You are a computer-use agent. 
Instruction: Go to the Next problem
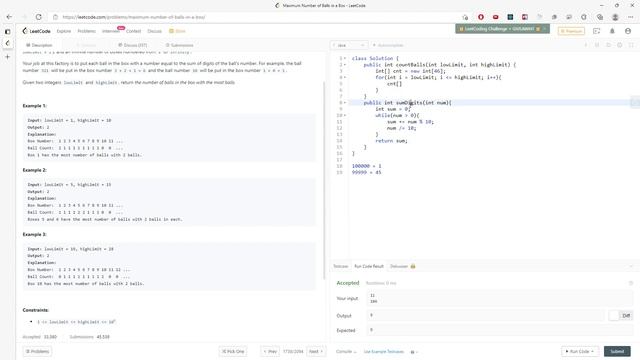point(316,351)
